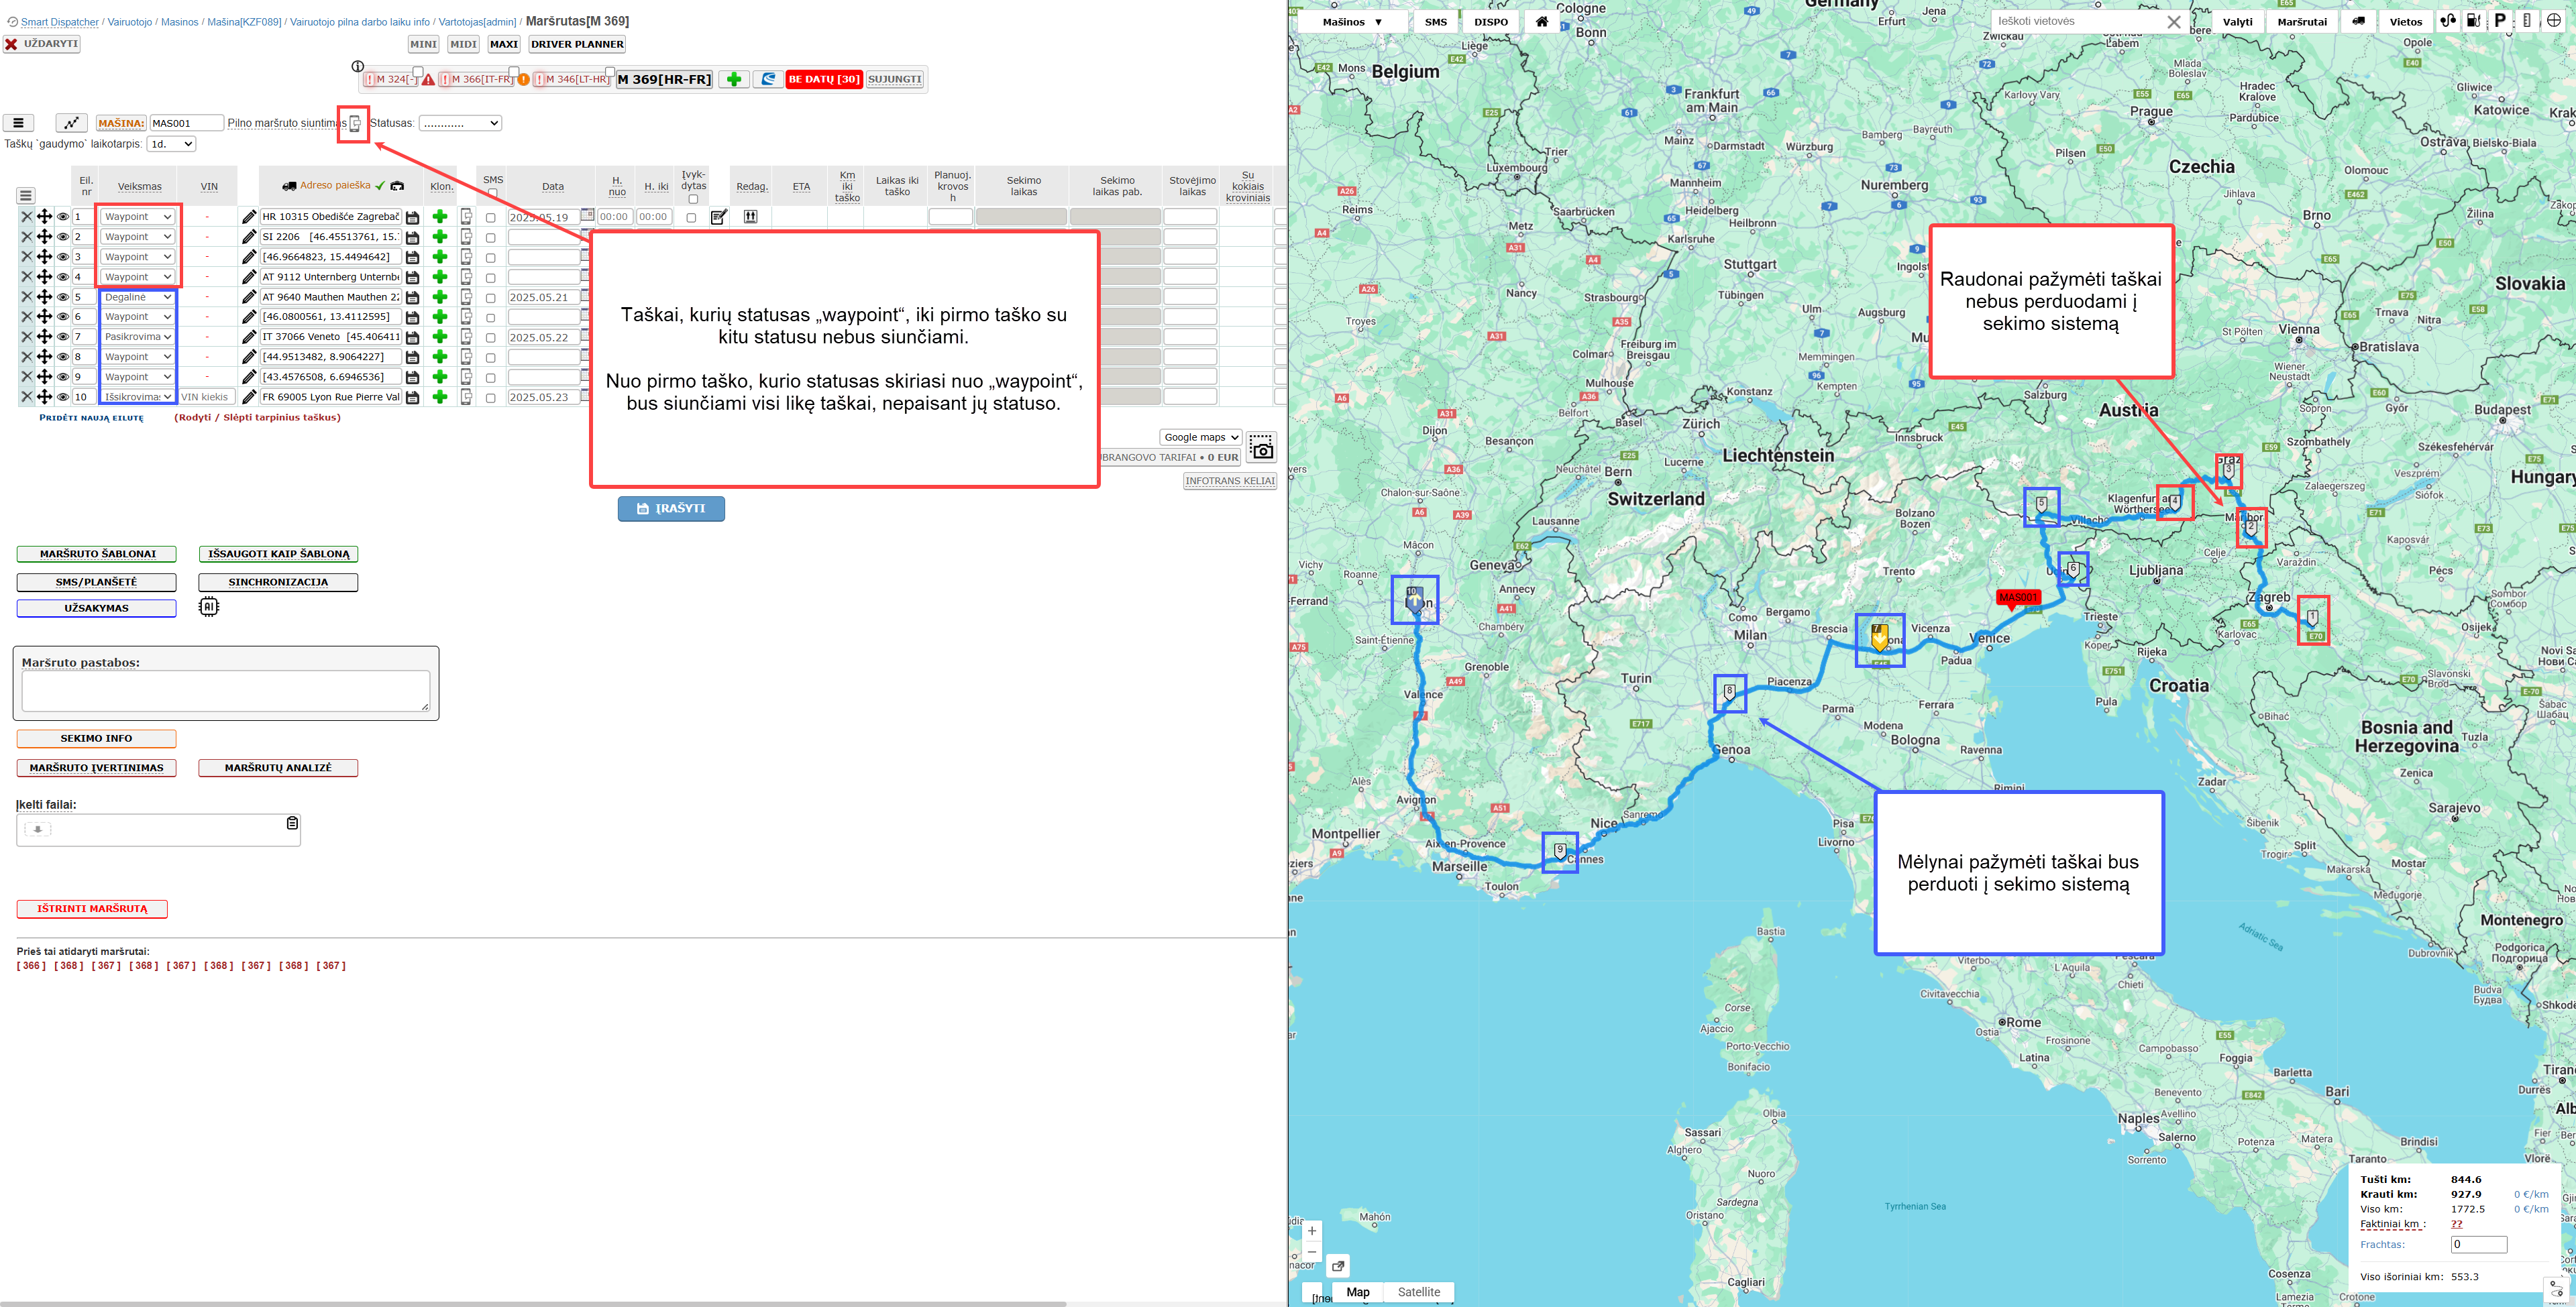Toggle the Įvykdytas column header checkbox
Screen dimensions: 2576x1307
click(x=693, y=199)
